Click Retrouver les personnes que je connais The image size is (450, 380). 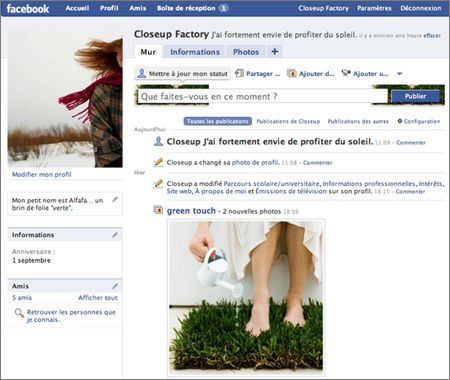coord(71,316)
